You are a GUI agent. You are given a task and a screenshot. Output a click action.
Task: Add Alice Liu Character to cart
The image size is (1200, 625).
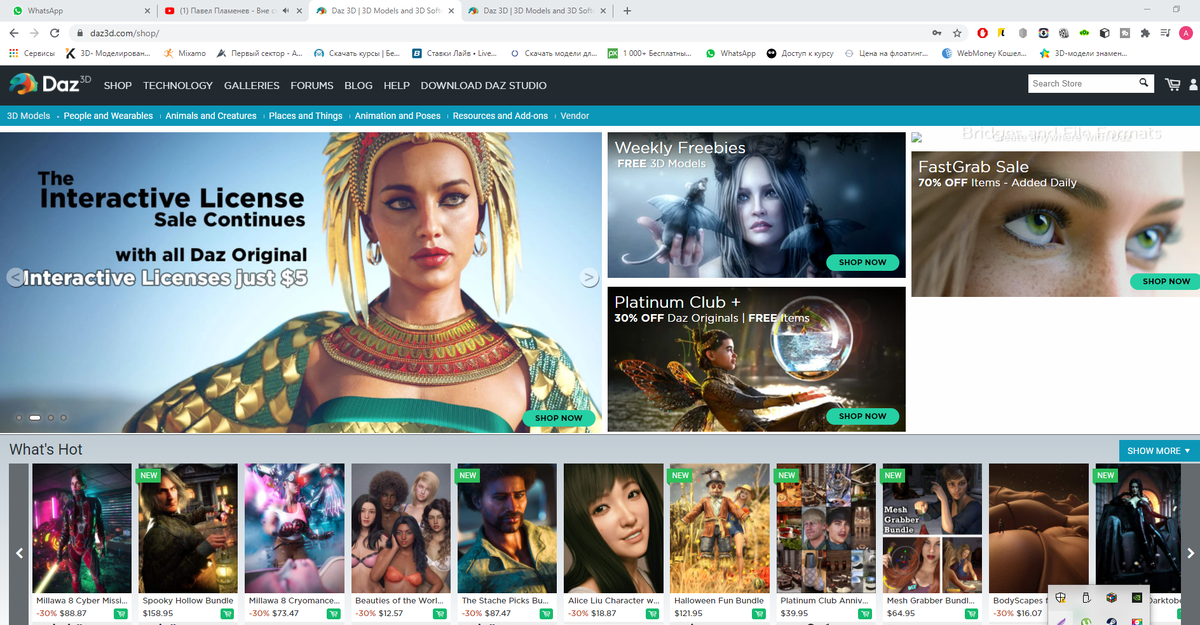click(652, 613)
